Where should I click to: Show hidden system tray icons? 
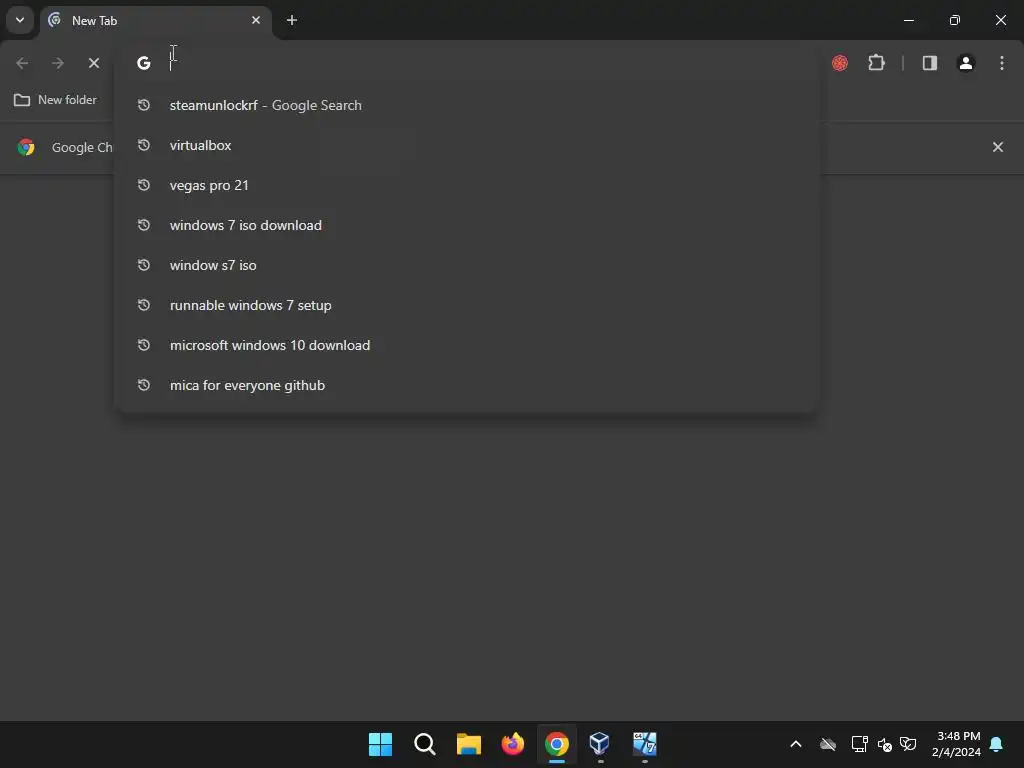pyautogui.click(x=795, y=744)
